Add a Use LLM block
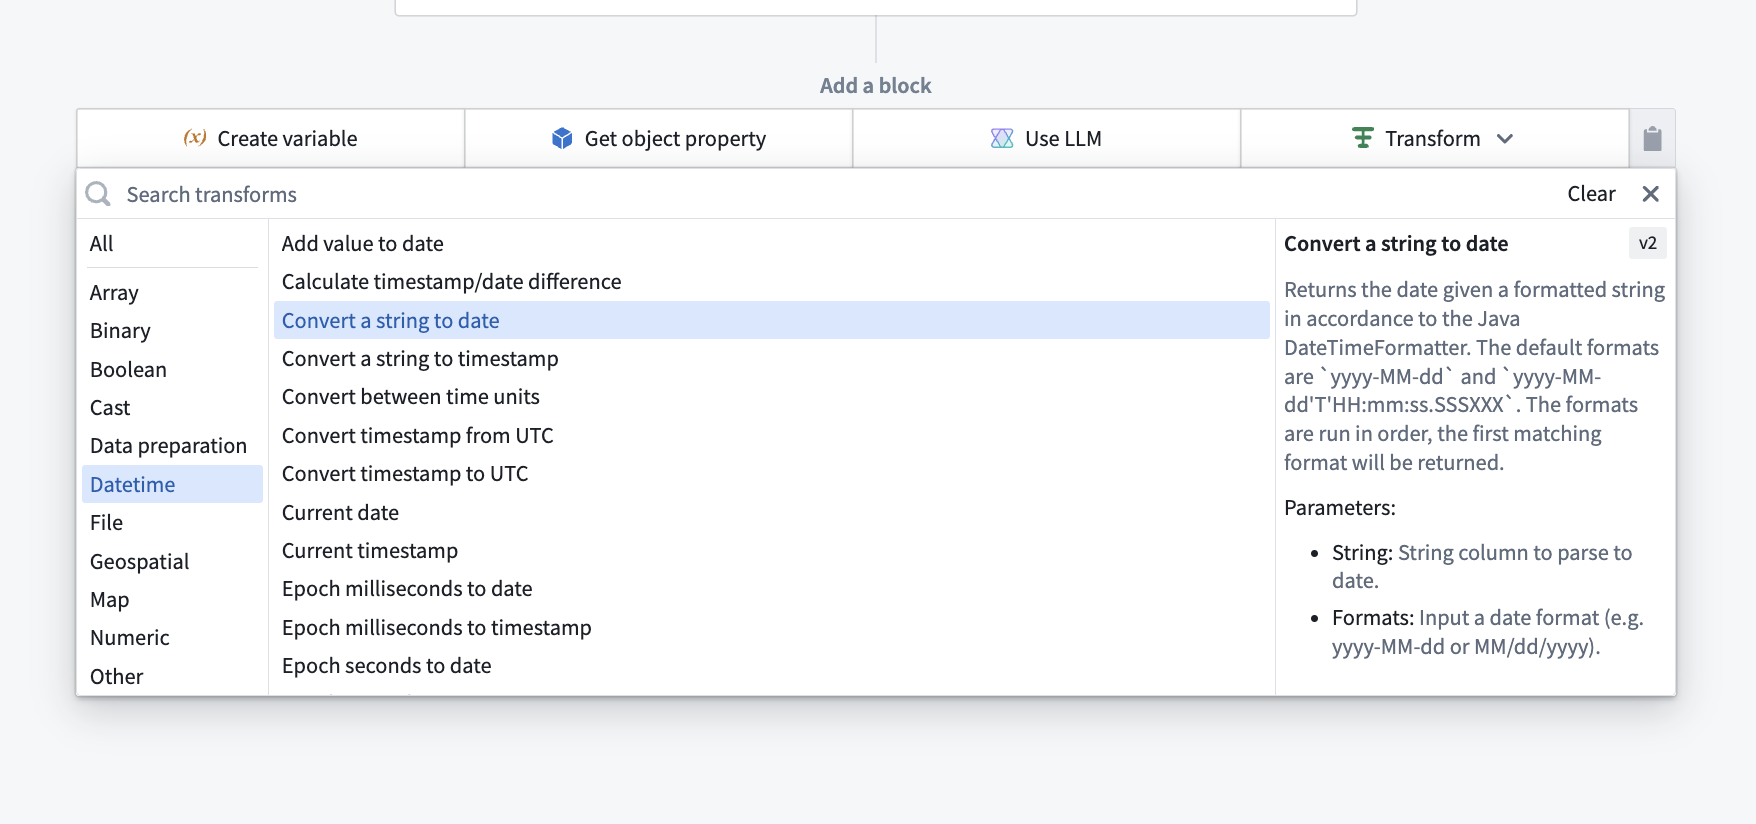This screenshot has width=1756, height=824. pyautogui.click(x=1047, y=138)
